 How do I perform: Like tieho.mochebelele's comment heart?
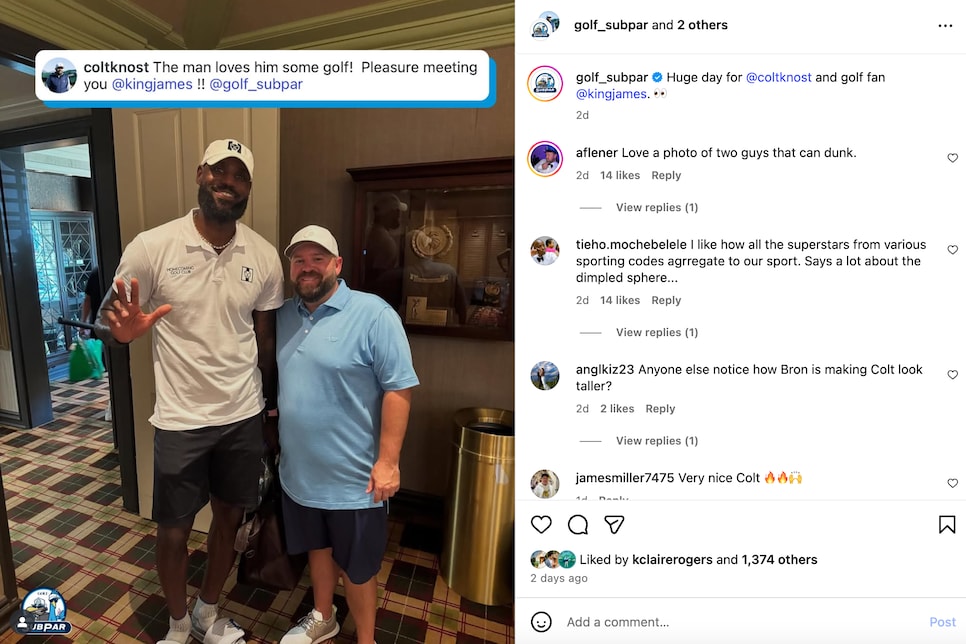pos(952,250)
